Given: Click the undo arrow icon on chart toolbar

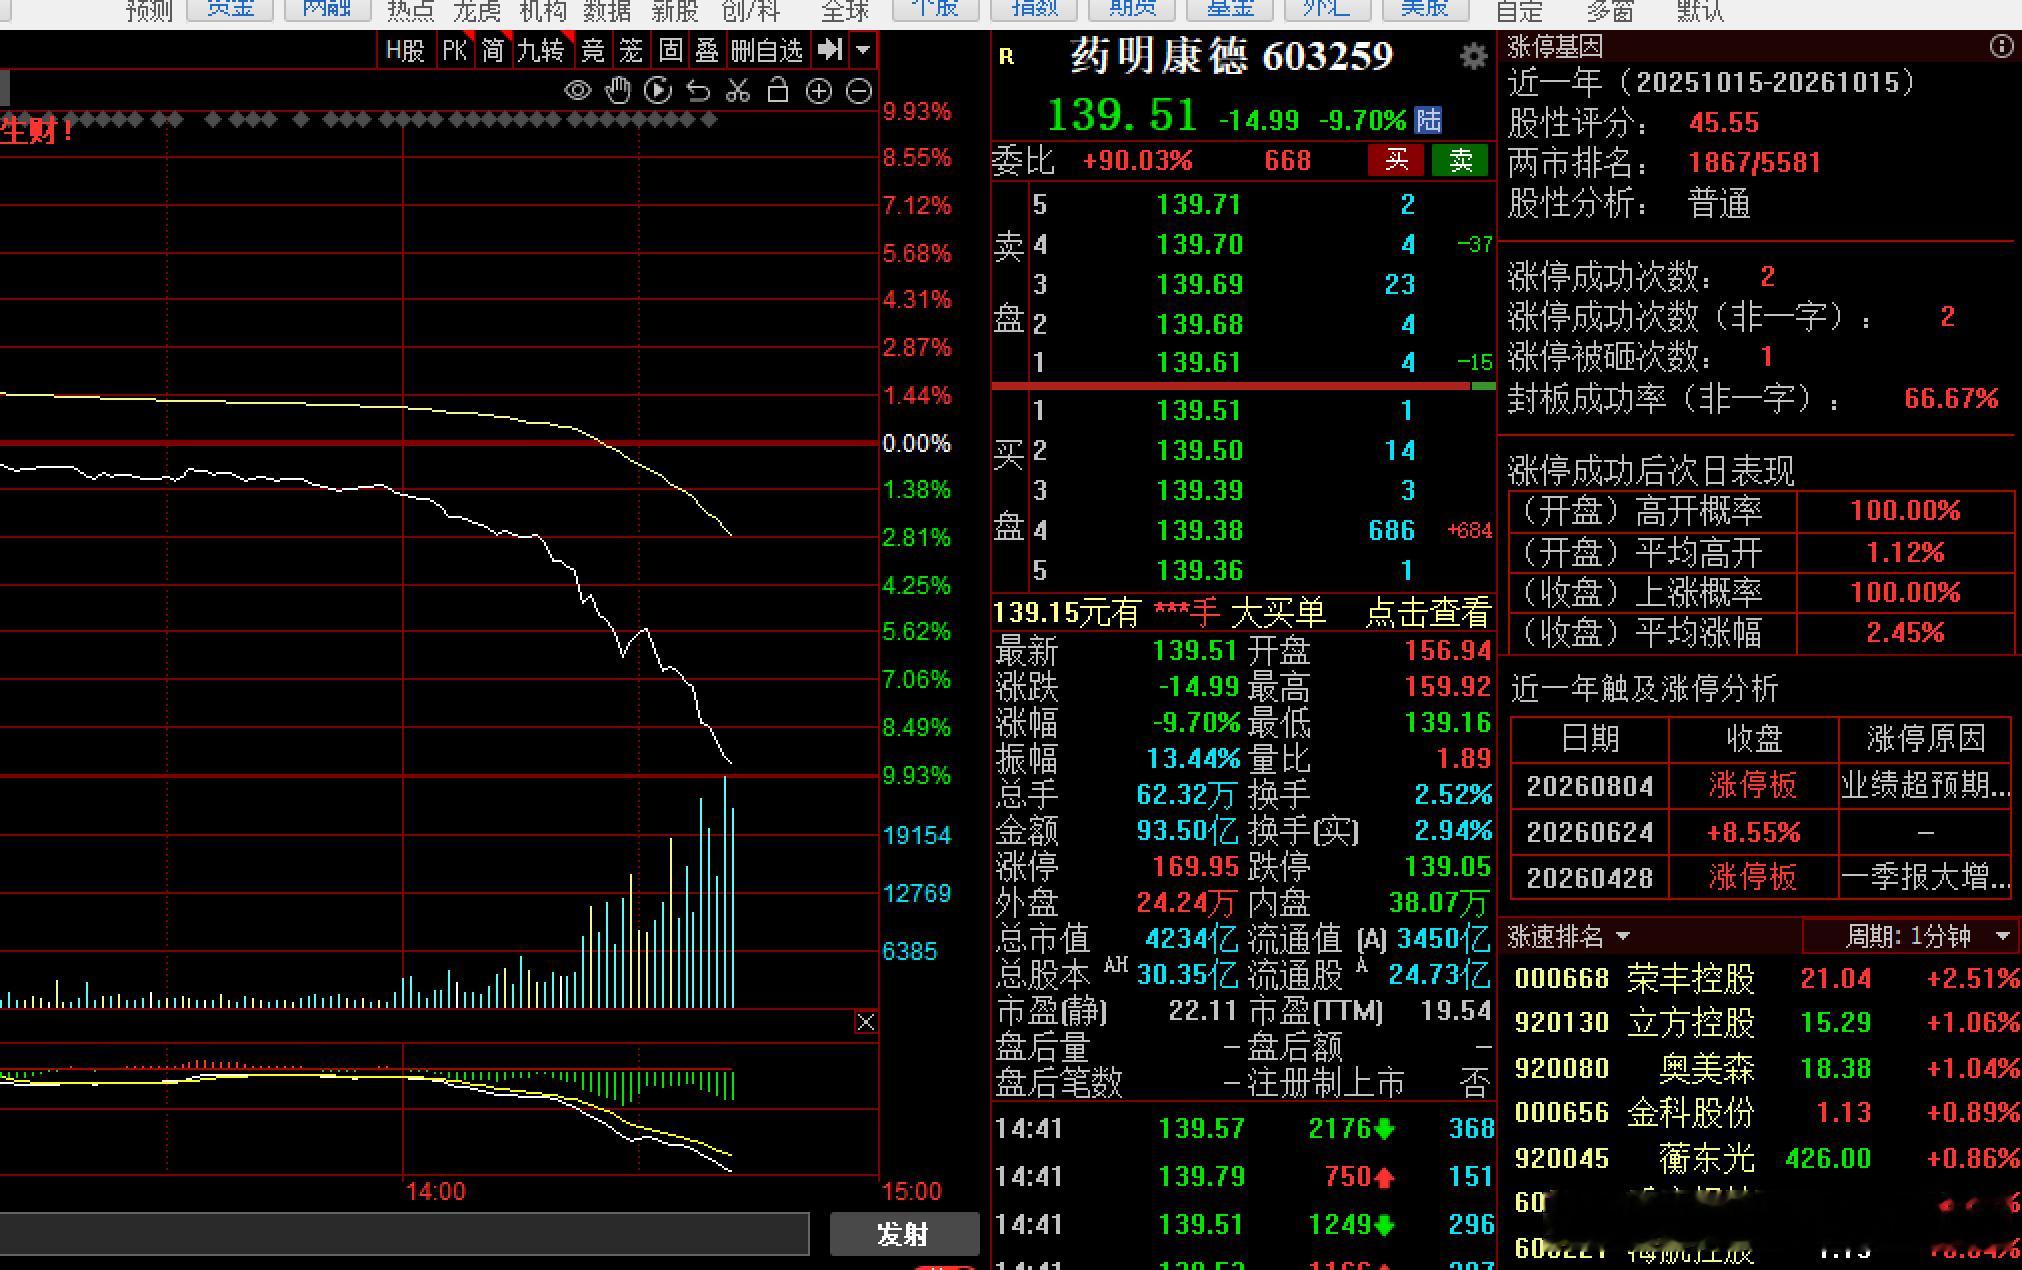Looking at the screenshot, I should click(698, 91).
